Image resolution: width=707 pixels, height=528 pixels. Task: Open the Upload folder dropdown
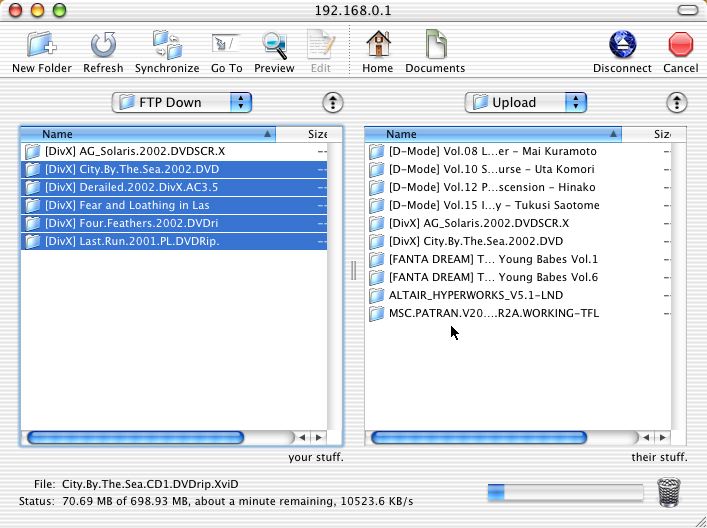click(x=526, y=102)
